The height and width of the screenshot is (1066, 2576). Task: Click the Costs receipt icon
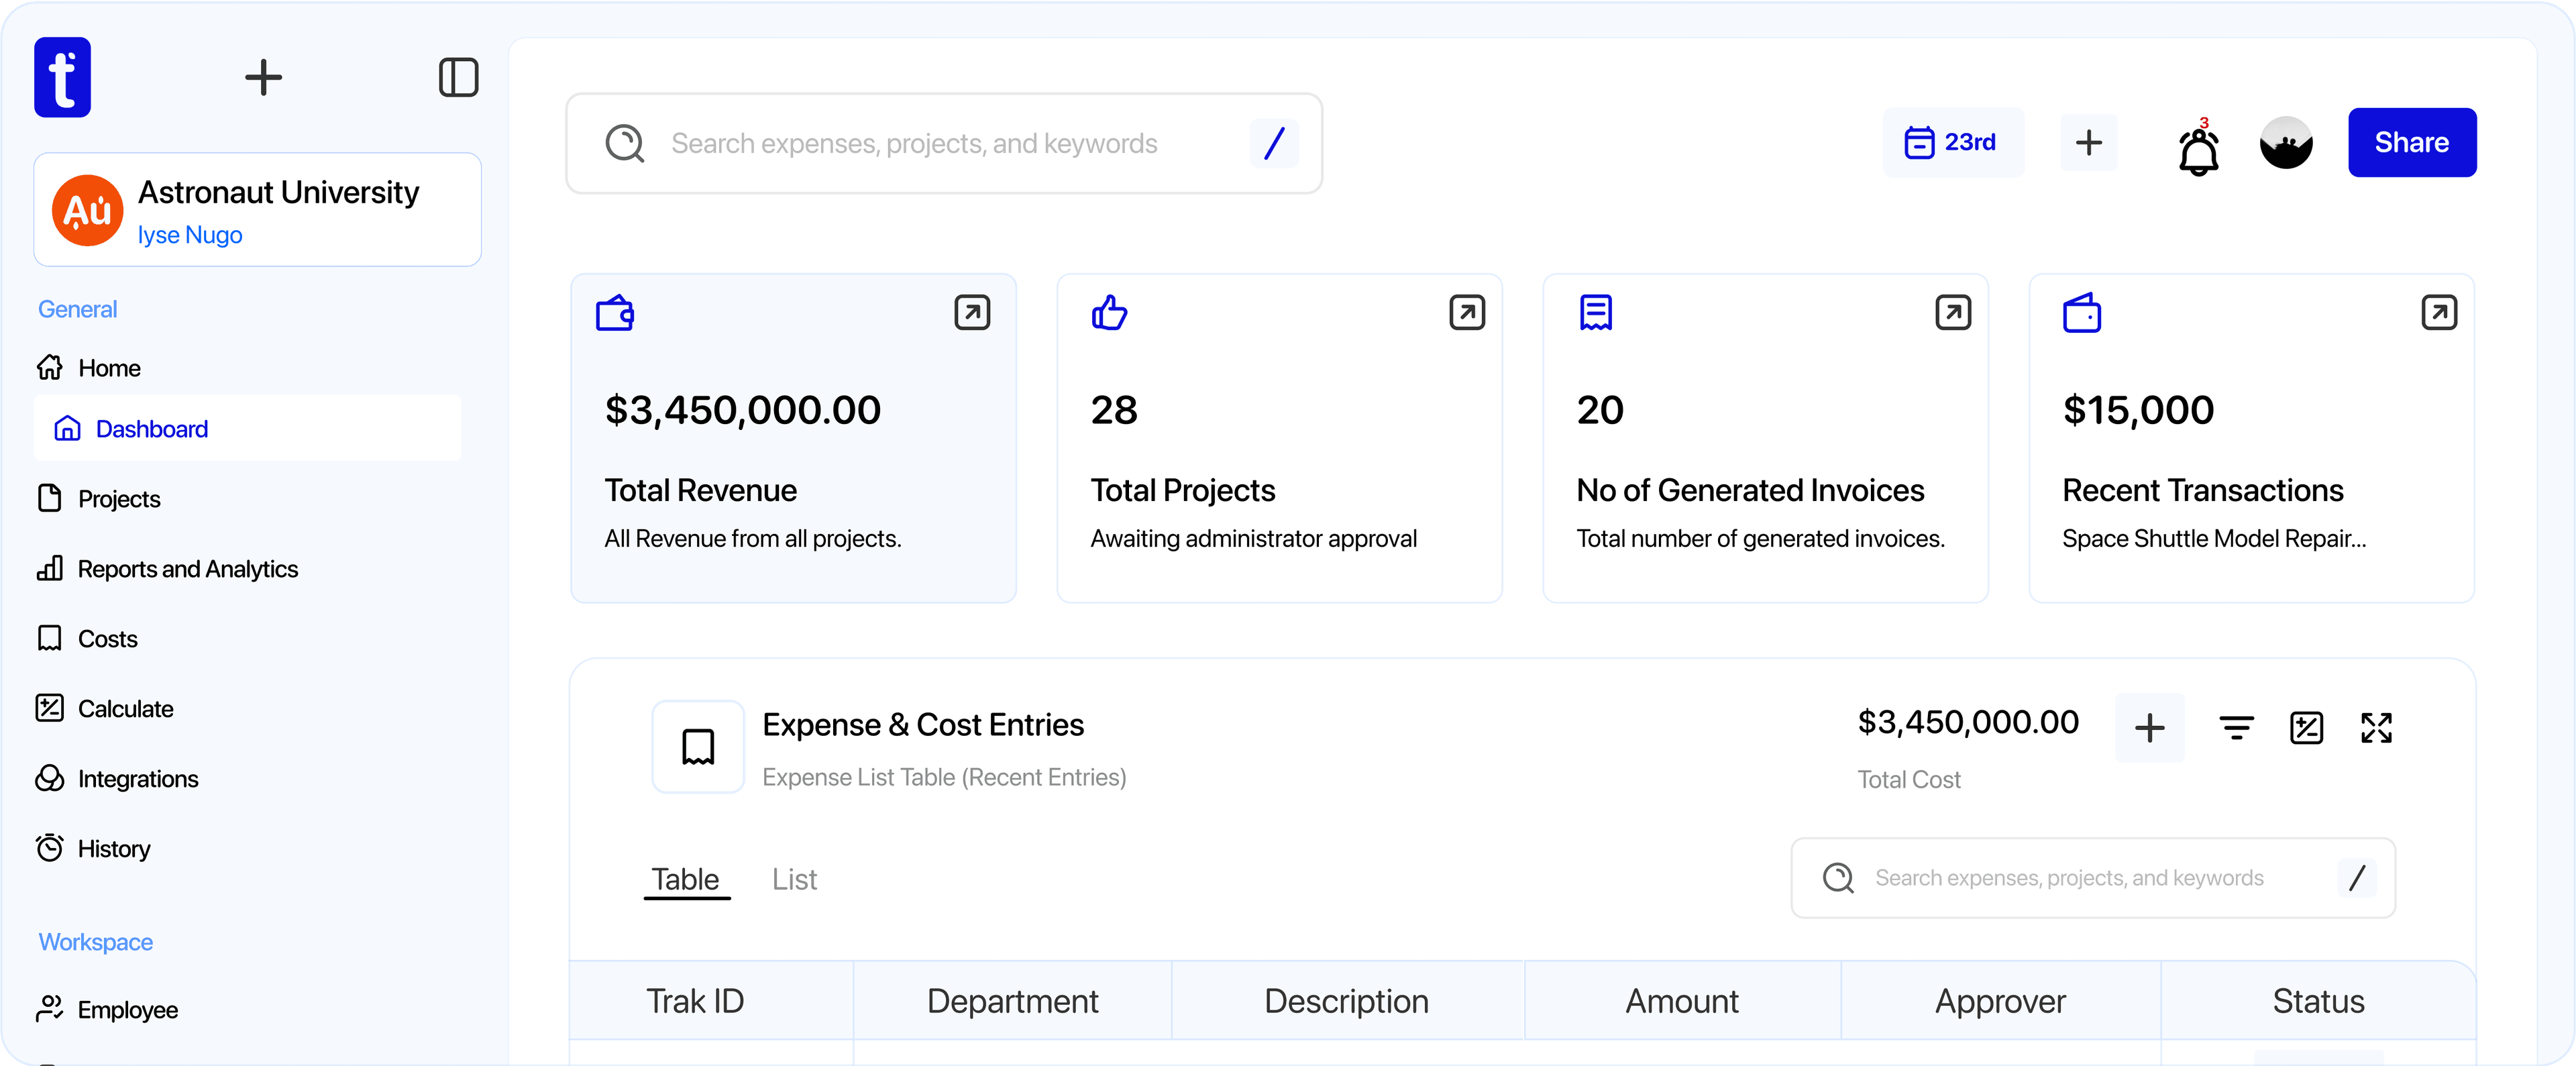(50, 638)
